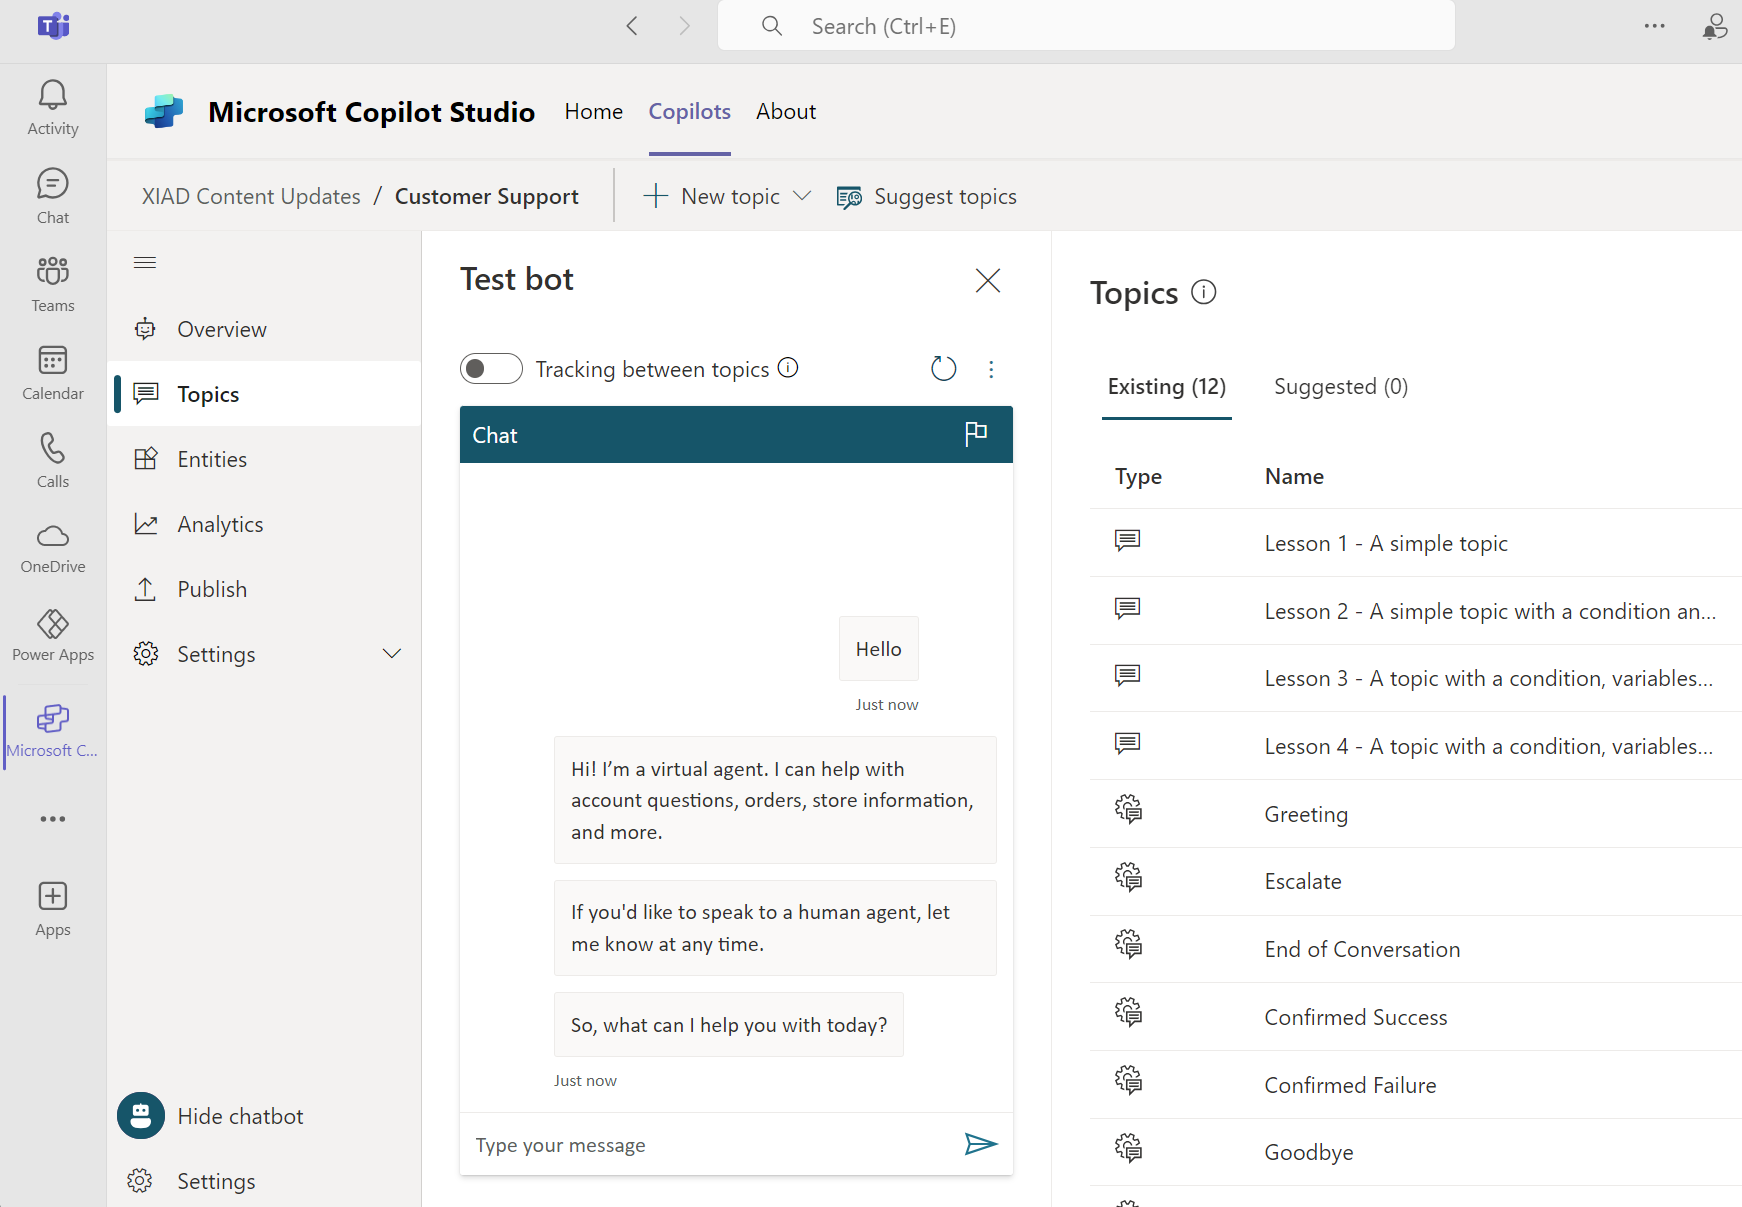Select the Existing (12) tab
1742x1207 pixels.
(x=1167, y=387)
